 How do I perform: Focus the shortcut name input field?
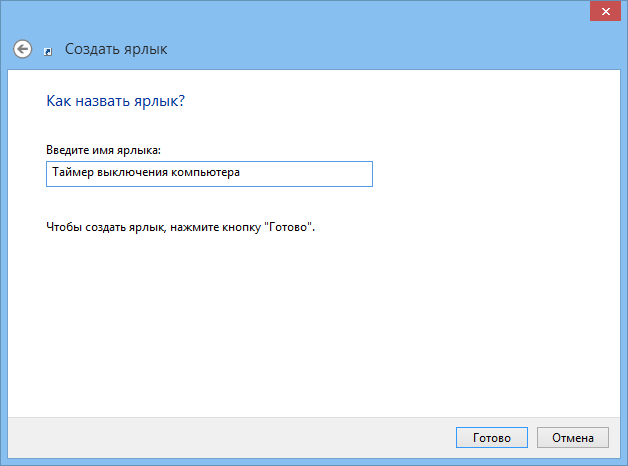(x=209, y=174)
